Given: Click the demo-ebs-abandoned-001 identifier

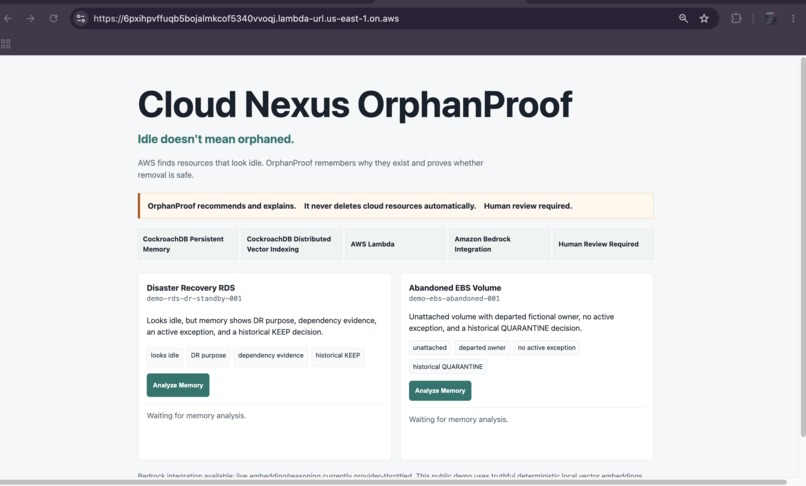Looking at the screenshot, I should (454, 299).
